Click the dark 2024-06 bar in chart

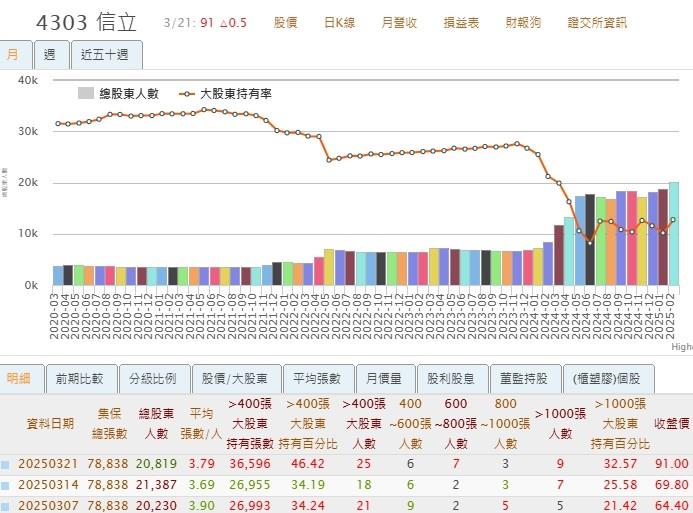(590, 239)
